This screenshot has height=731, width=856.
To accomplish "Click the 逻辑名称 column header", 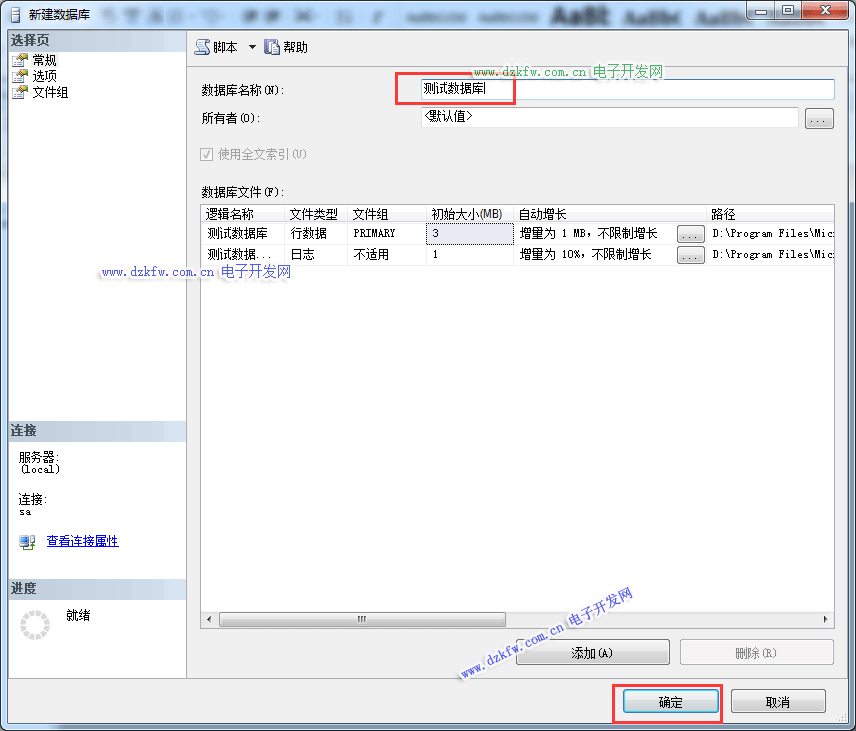I will pyautogui.click(x=242, y=214).
